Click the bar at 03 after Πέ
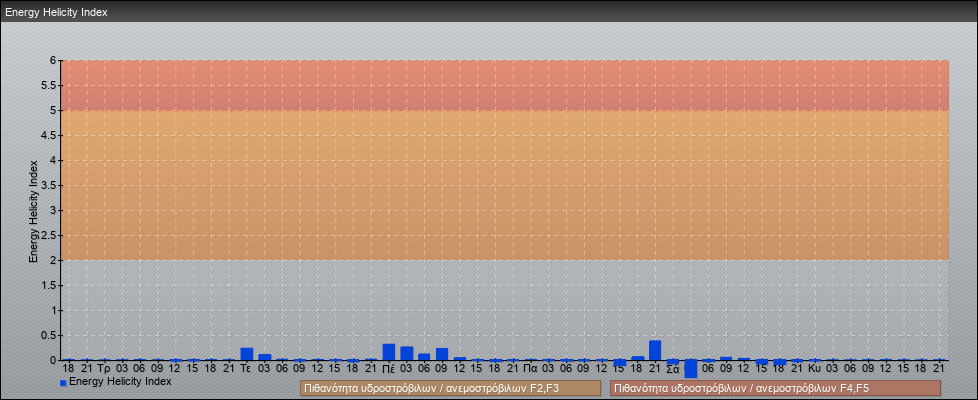 tap(407, 353)
